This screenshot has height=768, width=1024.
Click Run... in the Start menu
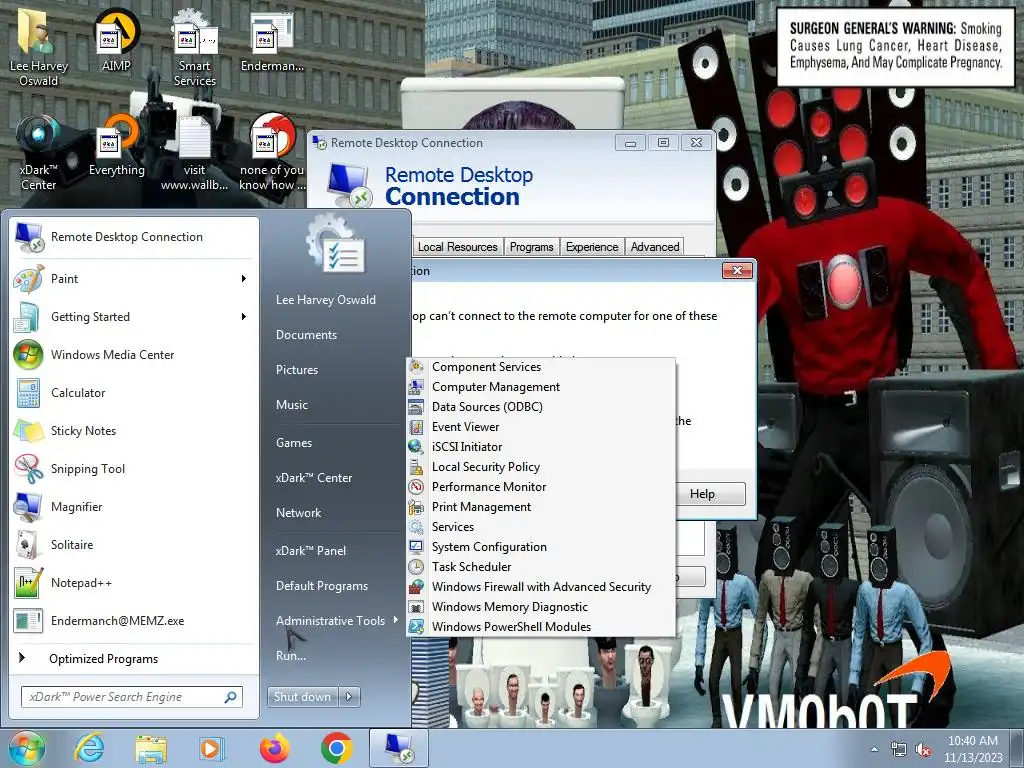291,656
